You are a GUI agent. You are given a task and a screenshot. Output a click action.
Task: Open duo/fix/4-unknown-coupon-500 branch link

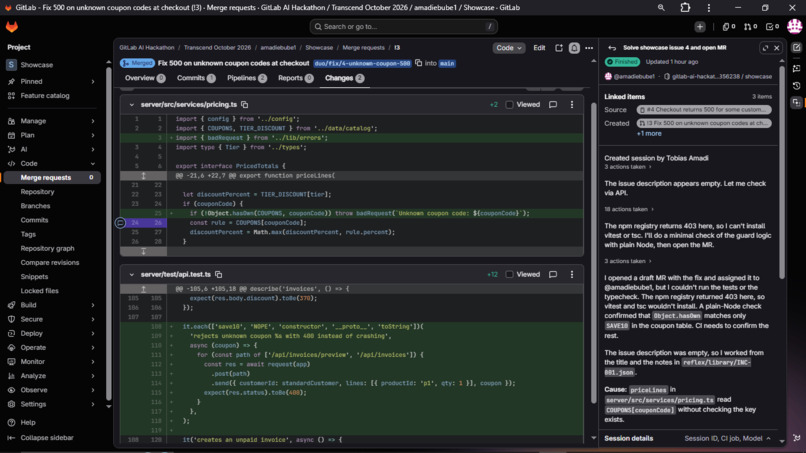(x=362, y=63)
